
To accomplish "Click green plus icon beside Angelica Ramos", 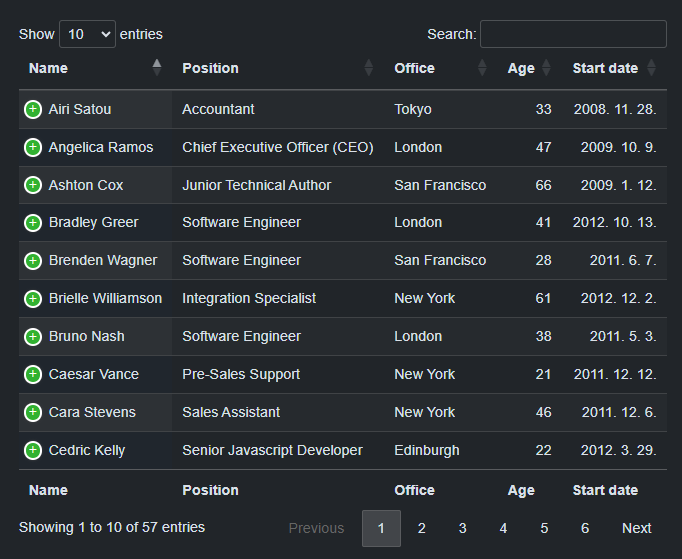I will pyautogui.click(x=33, y=147).
